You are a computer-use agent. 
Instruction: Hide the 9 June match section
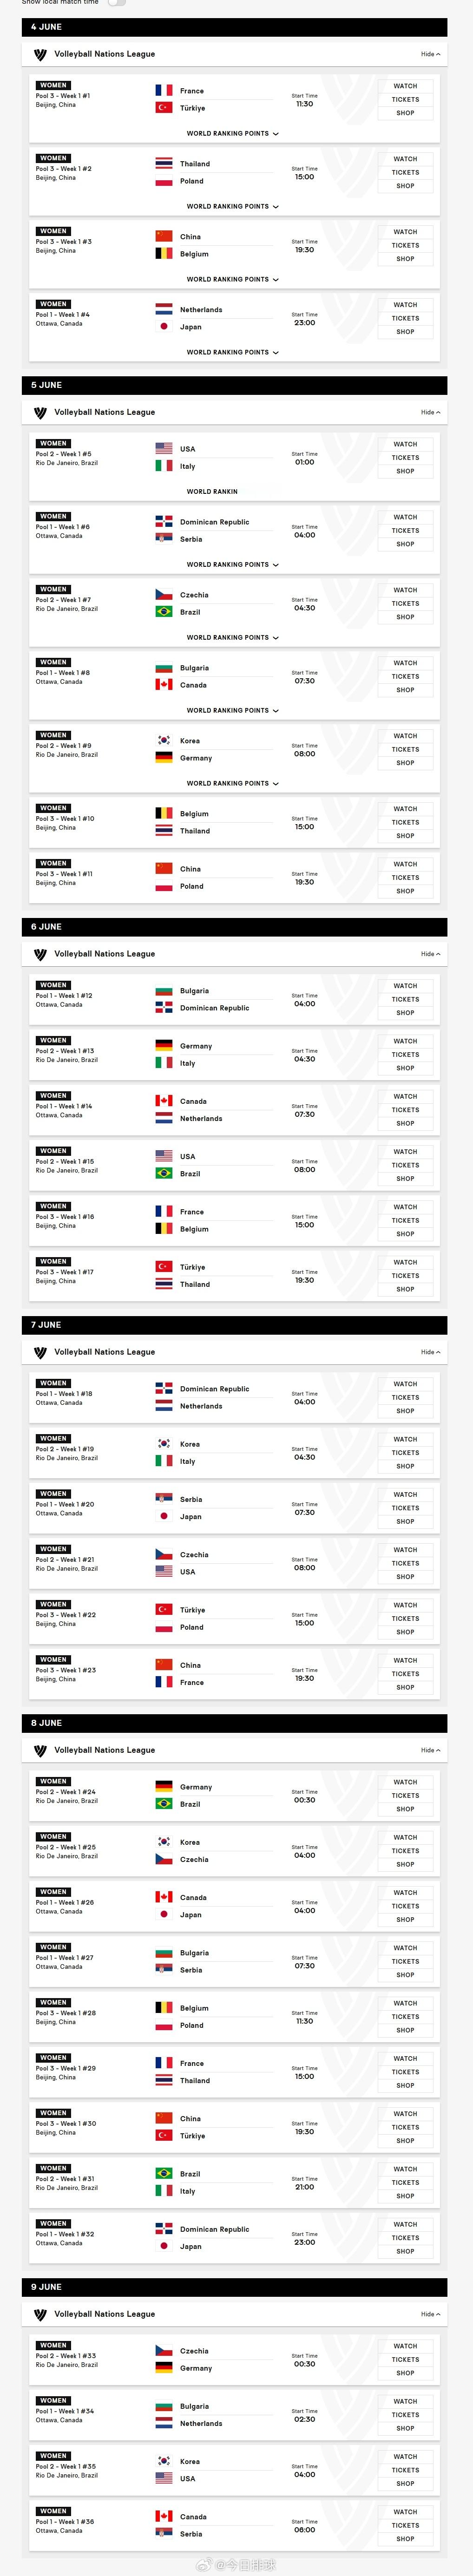coord(430,2314)
